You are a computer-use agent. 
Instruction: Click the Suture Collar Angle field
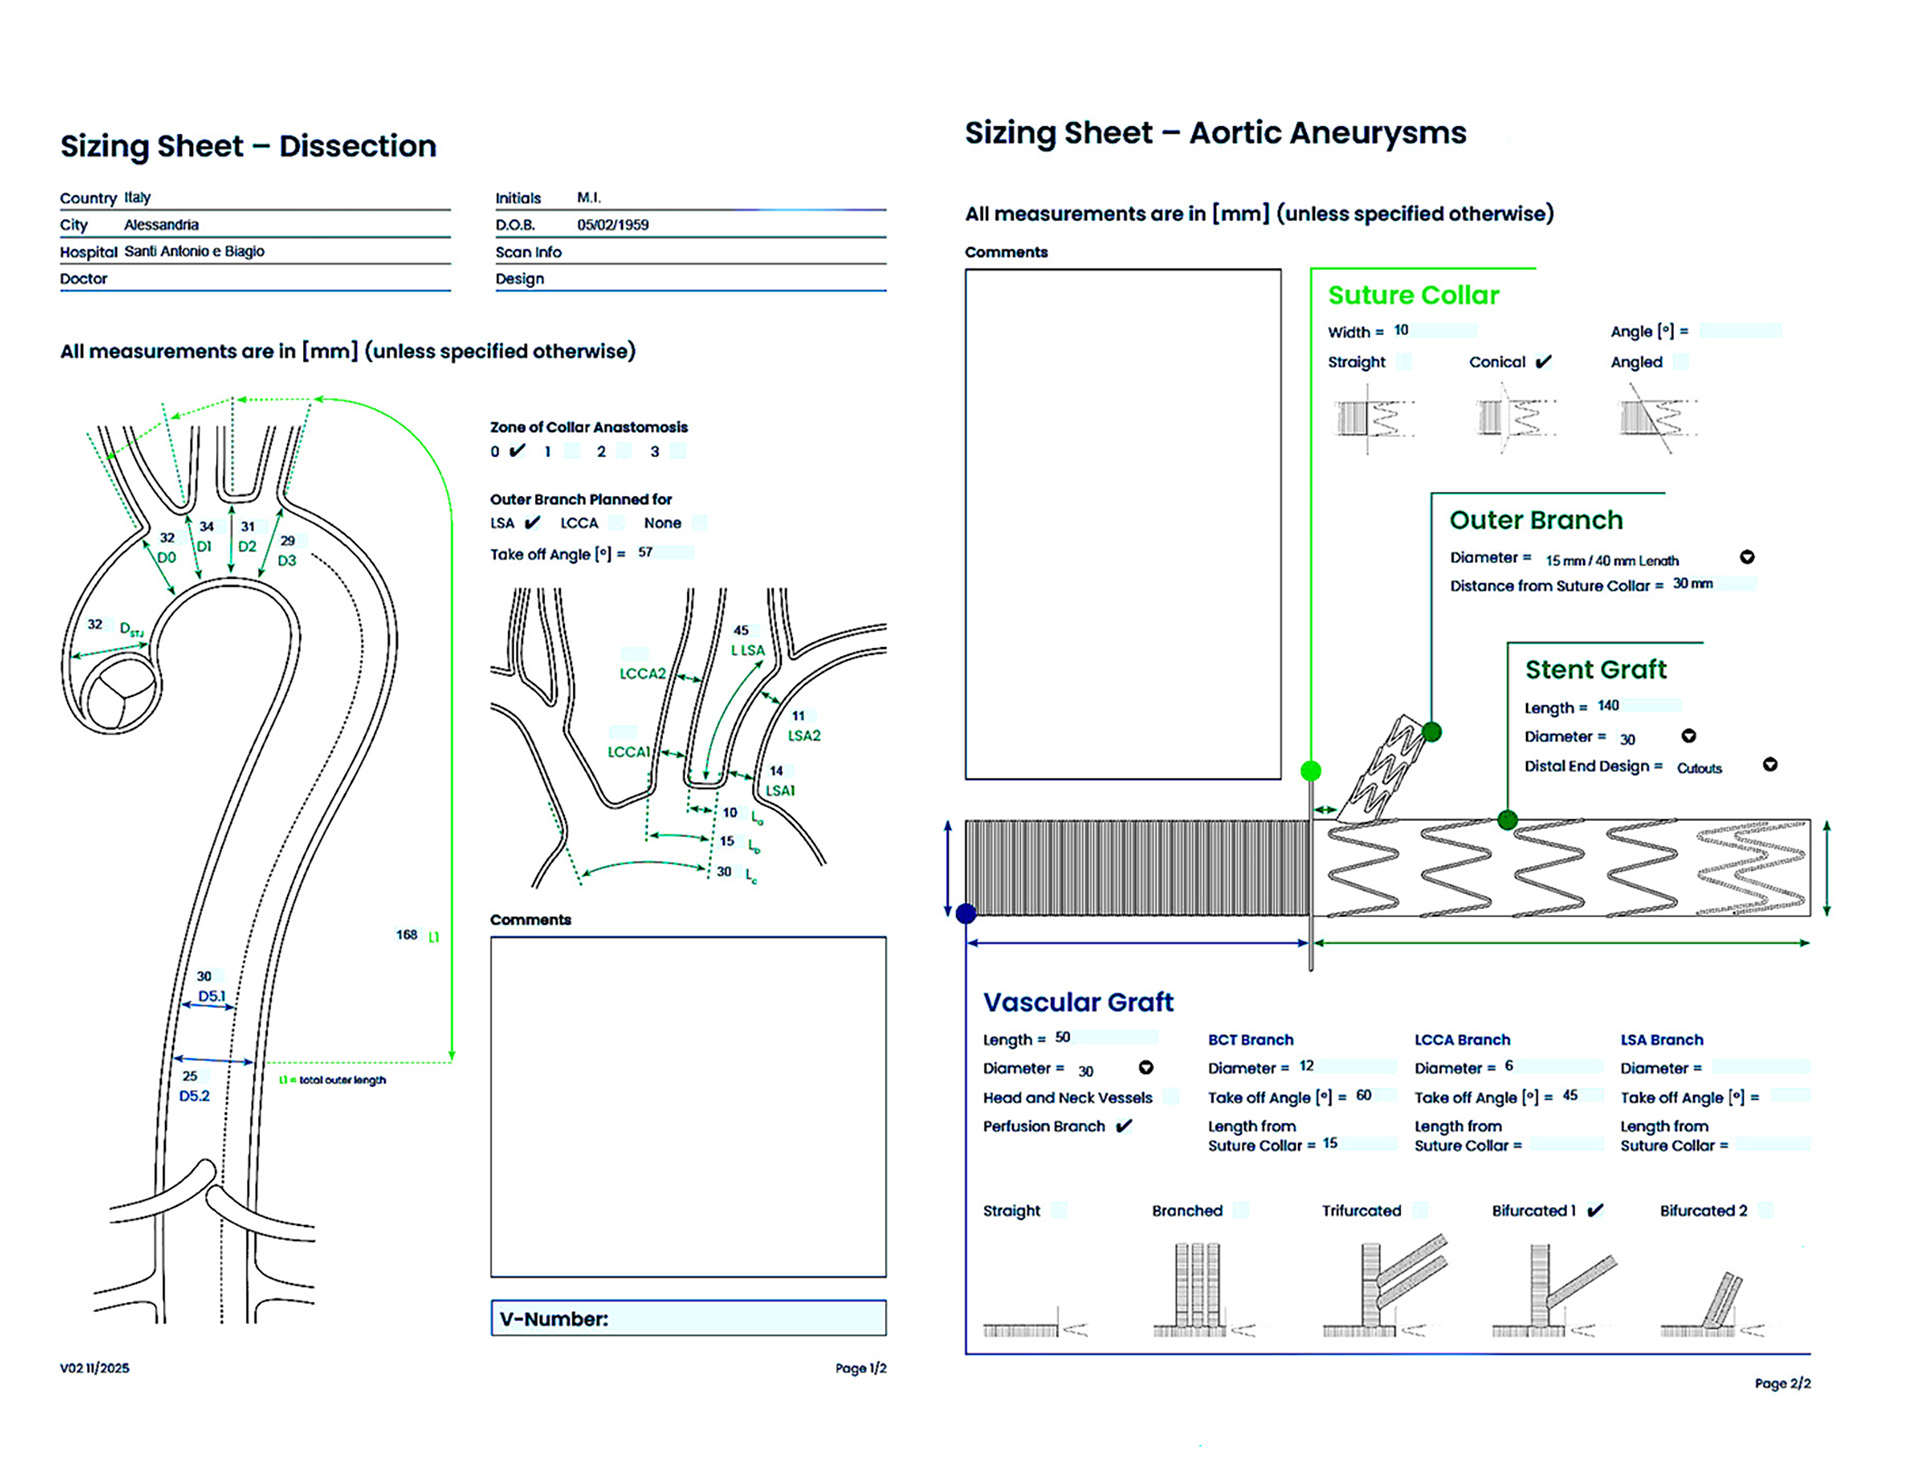(x=1740, y=330)
